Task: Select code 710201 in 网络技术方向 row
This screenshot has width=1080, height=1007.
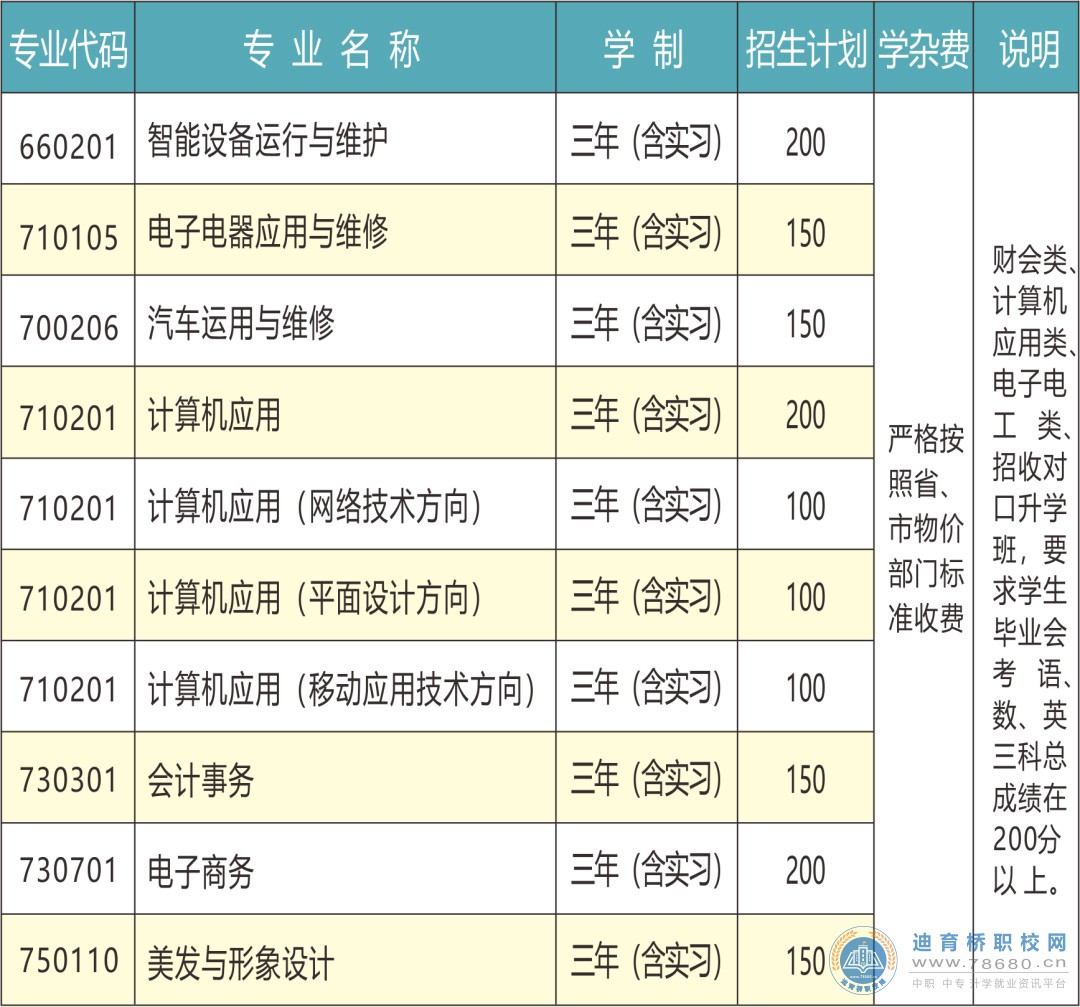Action: click(68, 508)
